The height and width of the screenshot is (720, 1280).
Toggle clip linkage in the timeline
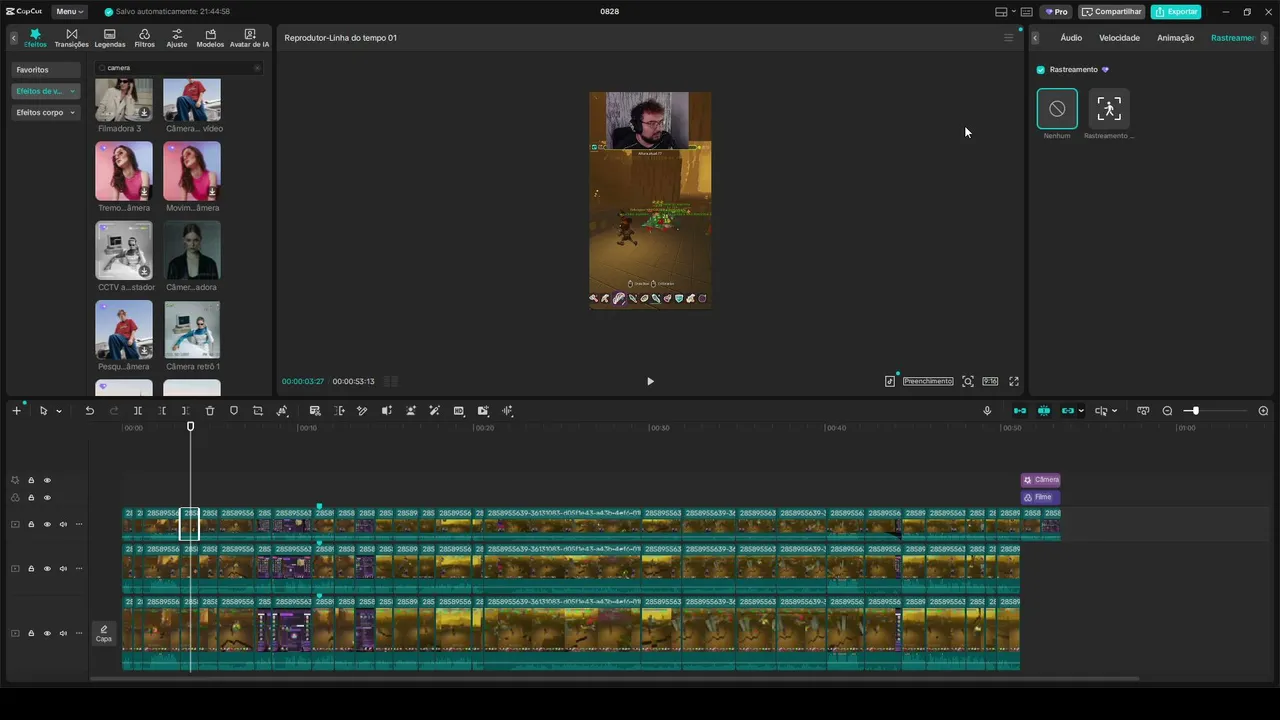coord(1068,411)
